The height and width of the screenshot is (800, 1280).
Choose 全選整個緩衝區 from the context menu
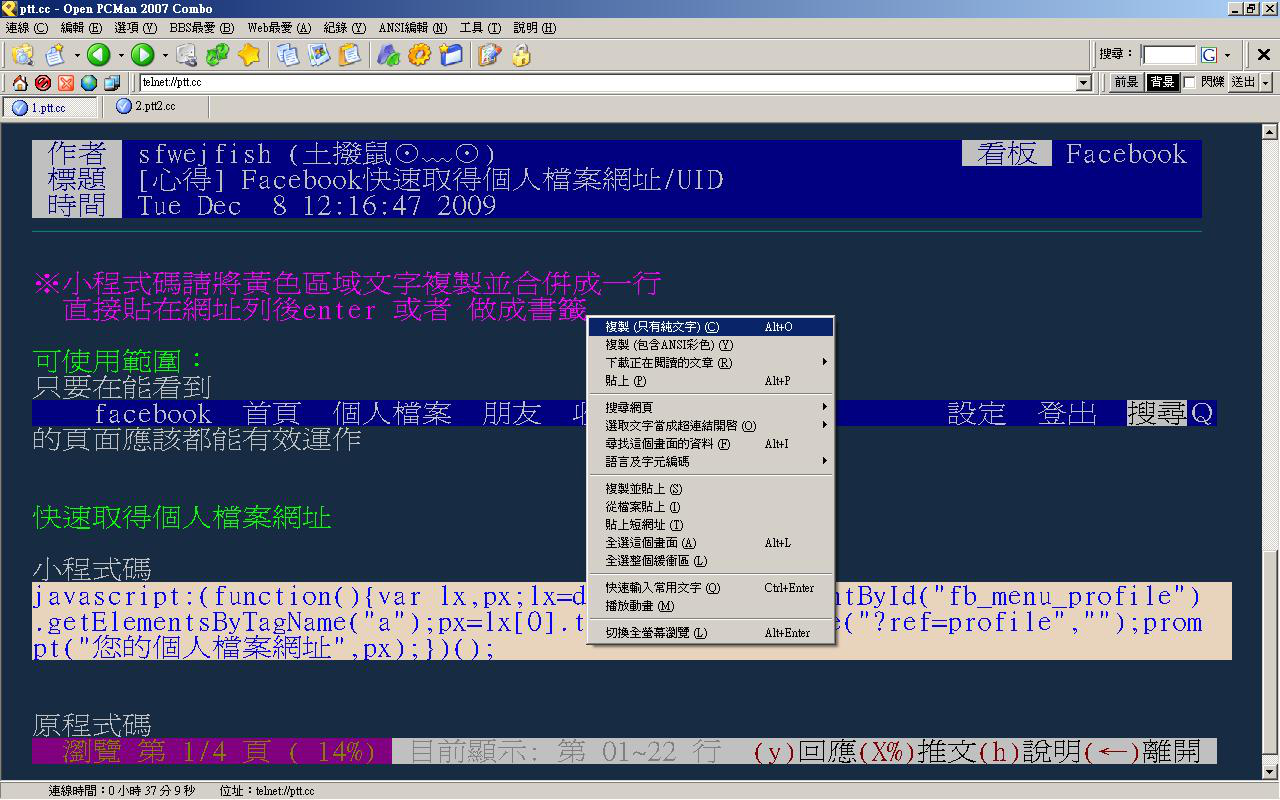click(711, 561)
